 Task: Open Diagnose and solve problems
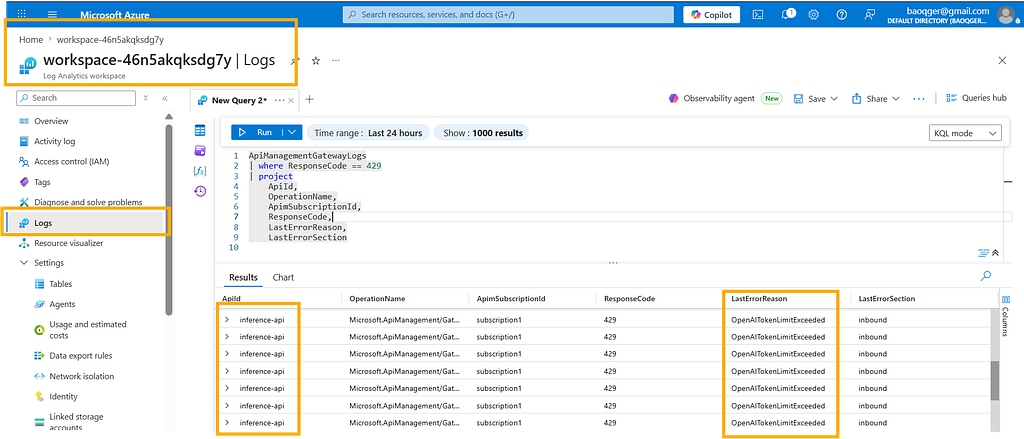(86, 203)
